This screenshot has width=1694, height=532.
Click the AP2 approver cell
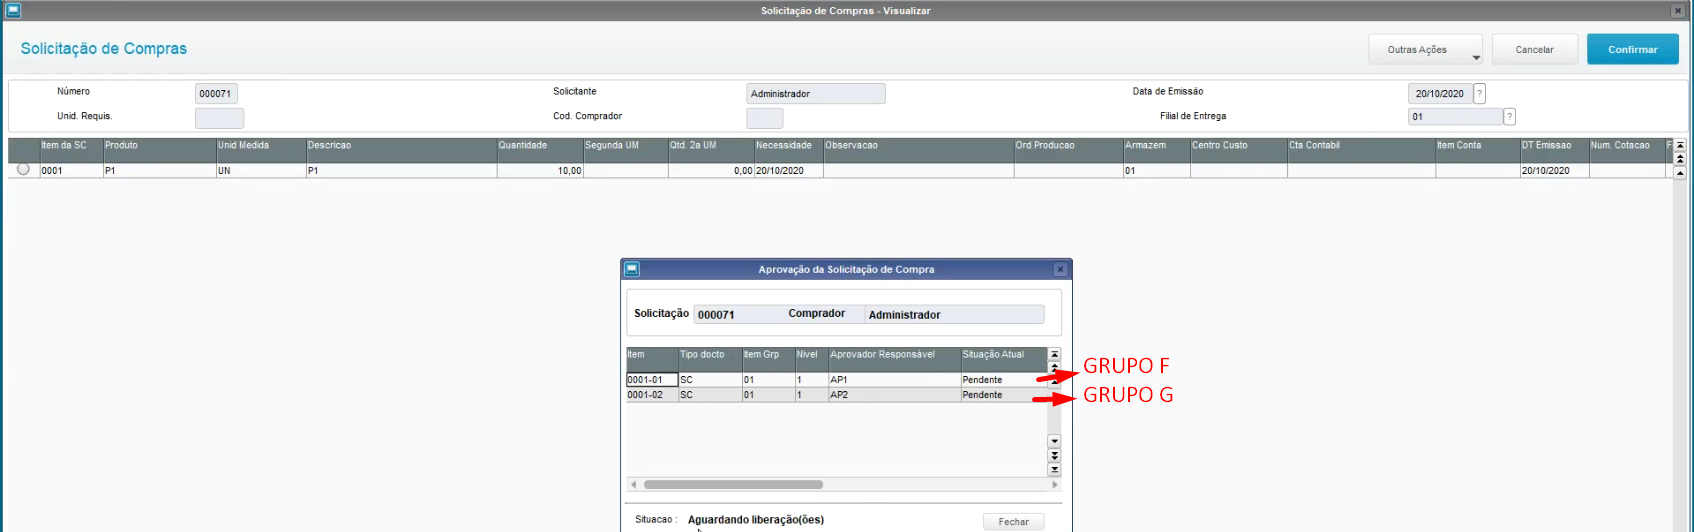click(894, 395)
